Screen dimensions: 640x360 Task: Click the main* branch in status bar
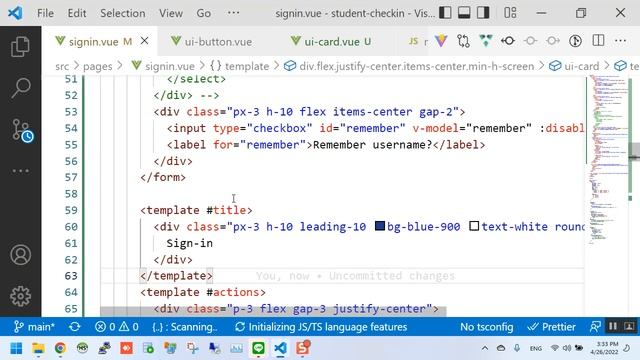[x=34, y=327]
